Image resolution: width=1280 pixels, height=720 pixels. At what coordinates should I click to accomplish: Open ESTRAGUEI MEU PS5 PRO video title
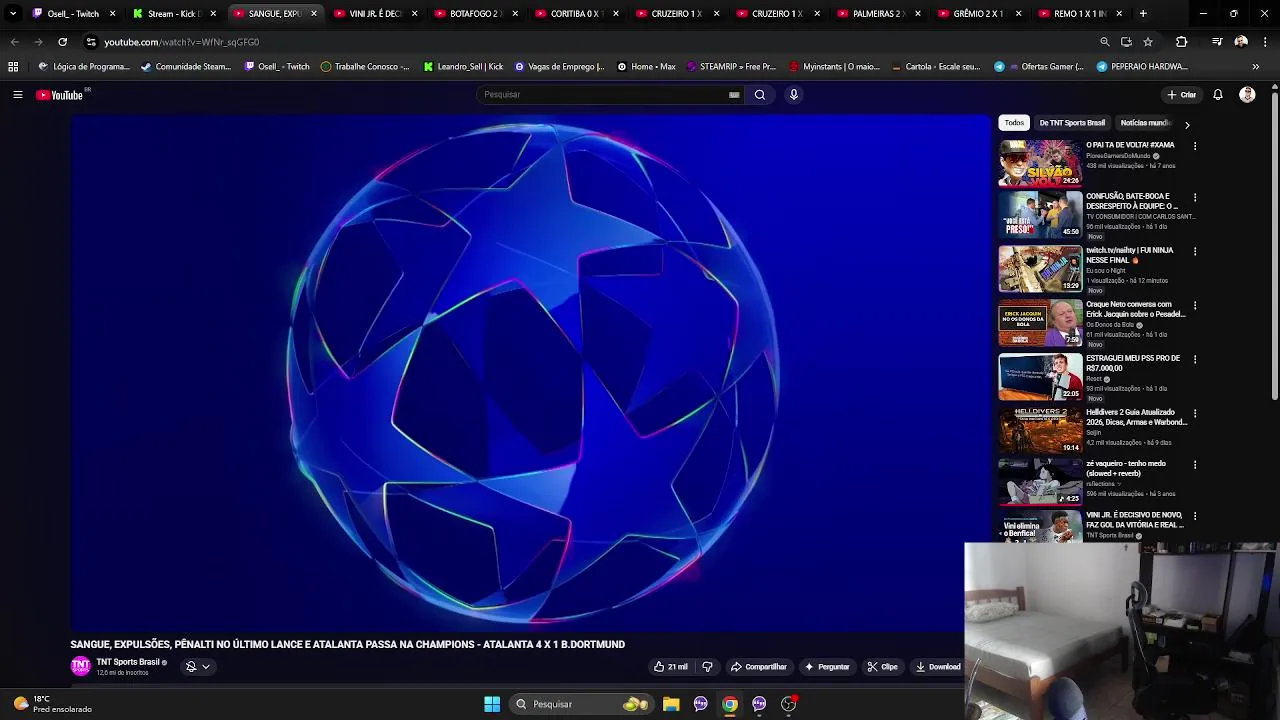click(x=1133, y=363)
